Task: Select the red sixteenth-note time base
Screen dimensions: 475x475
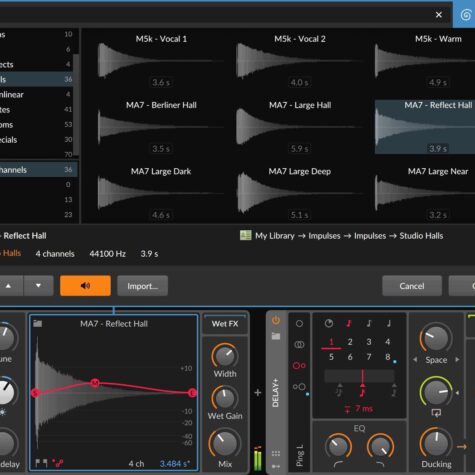Action: [349, 323]
